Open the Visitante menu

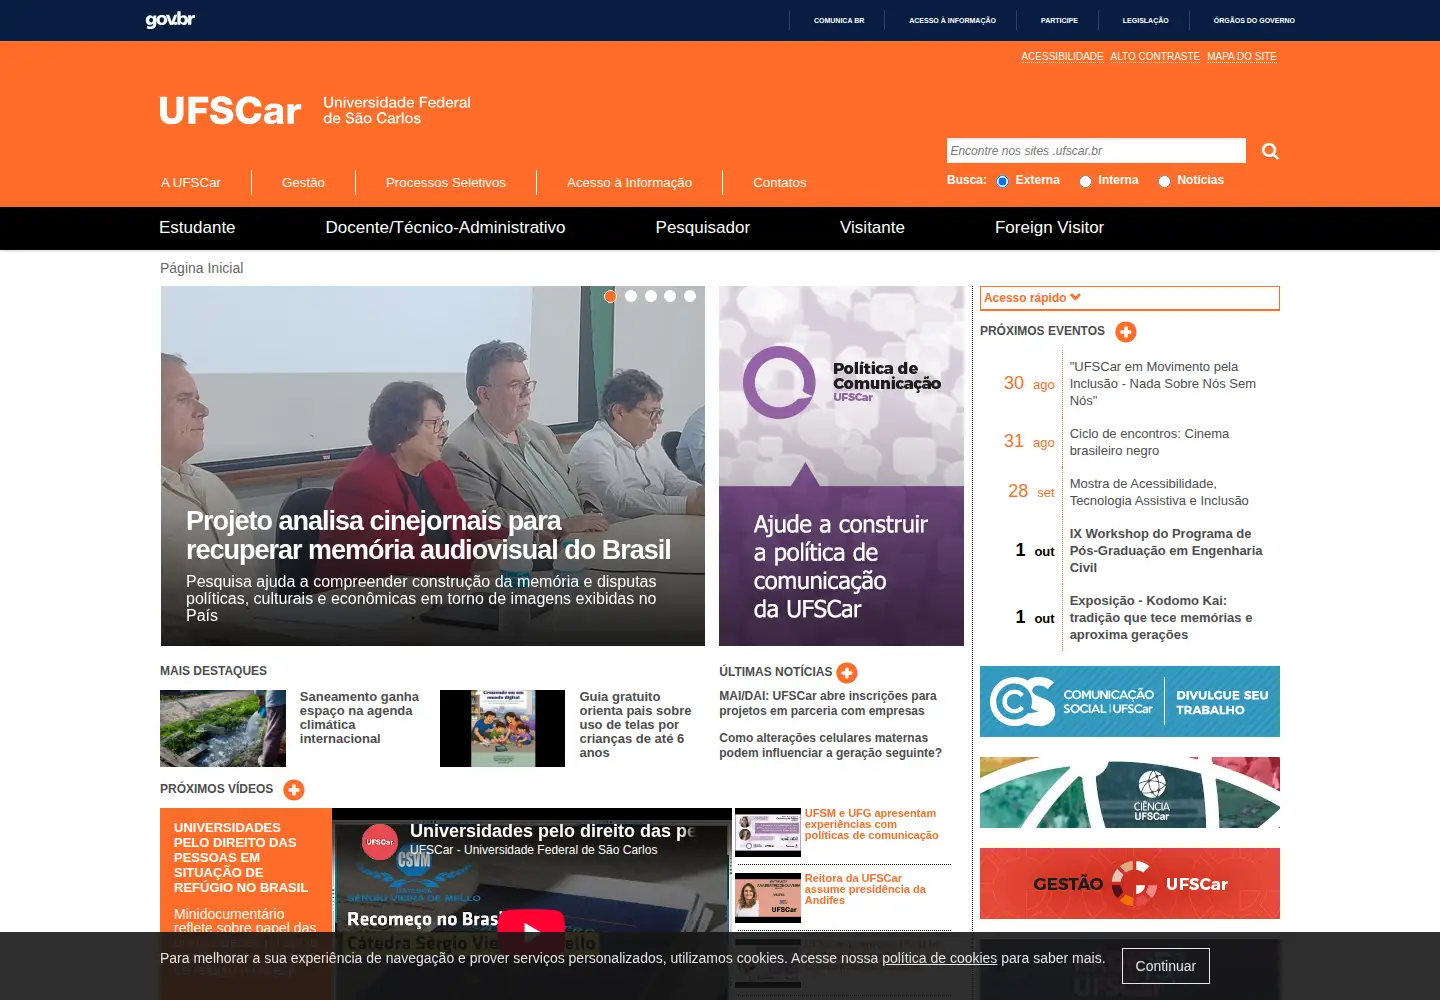(x=872, y=228)
